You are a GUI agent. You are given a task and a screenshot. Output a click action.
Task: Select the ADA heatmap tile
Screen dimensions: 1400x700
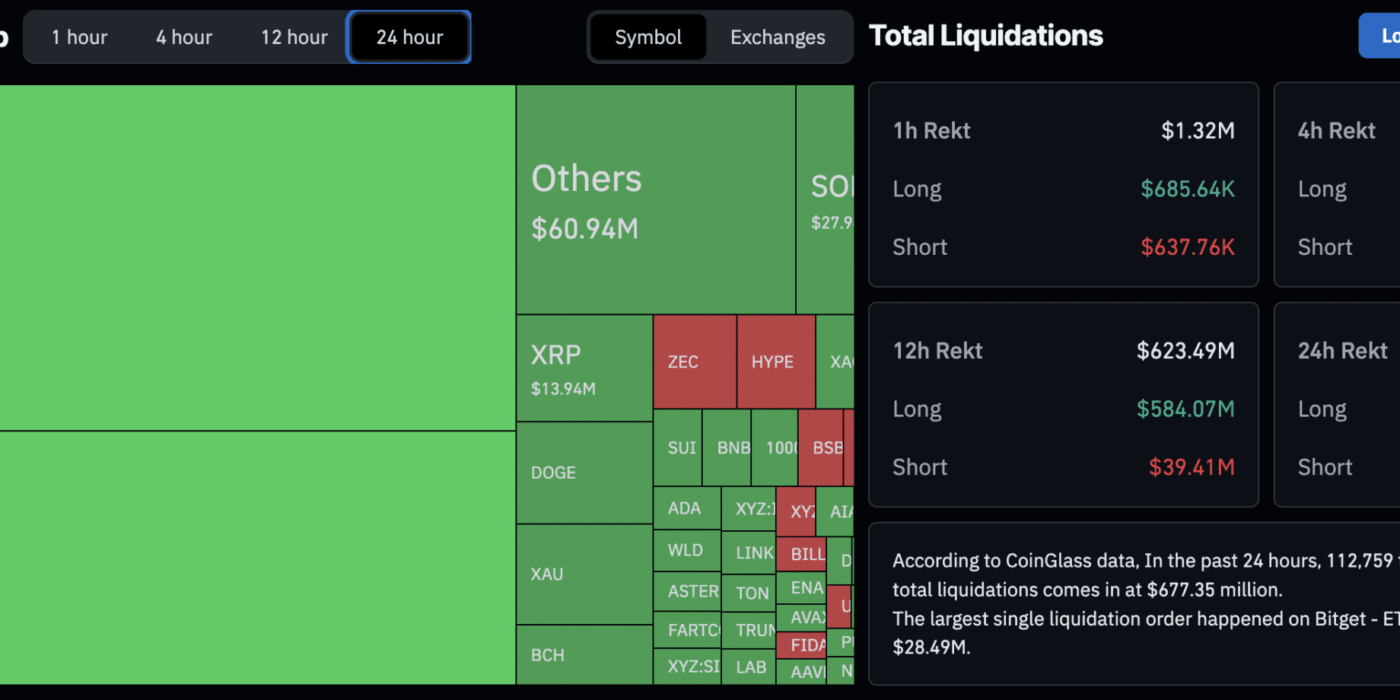pyautogui.click(x=687, y=508)
